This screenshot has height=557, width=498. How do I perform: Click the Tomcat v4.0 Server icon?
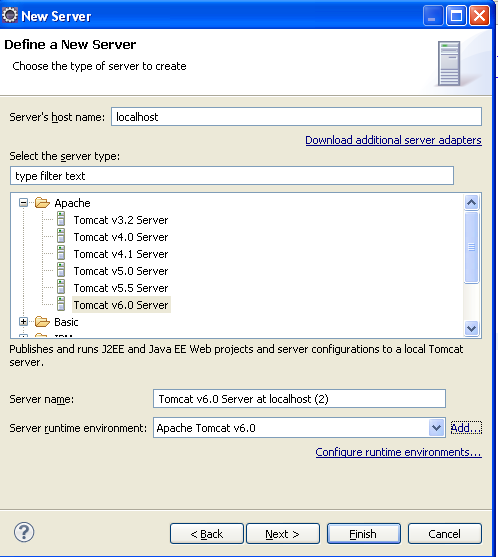61,237
